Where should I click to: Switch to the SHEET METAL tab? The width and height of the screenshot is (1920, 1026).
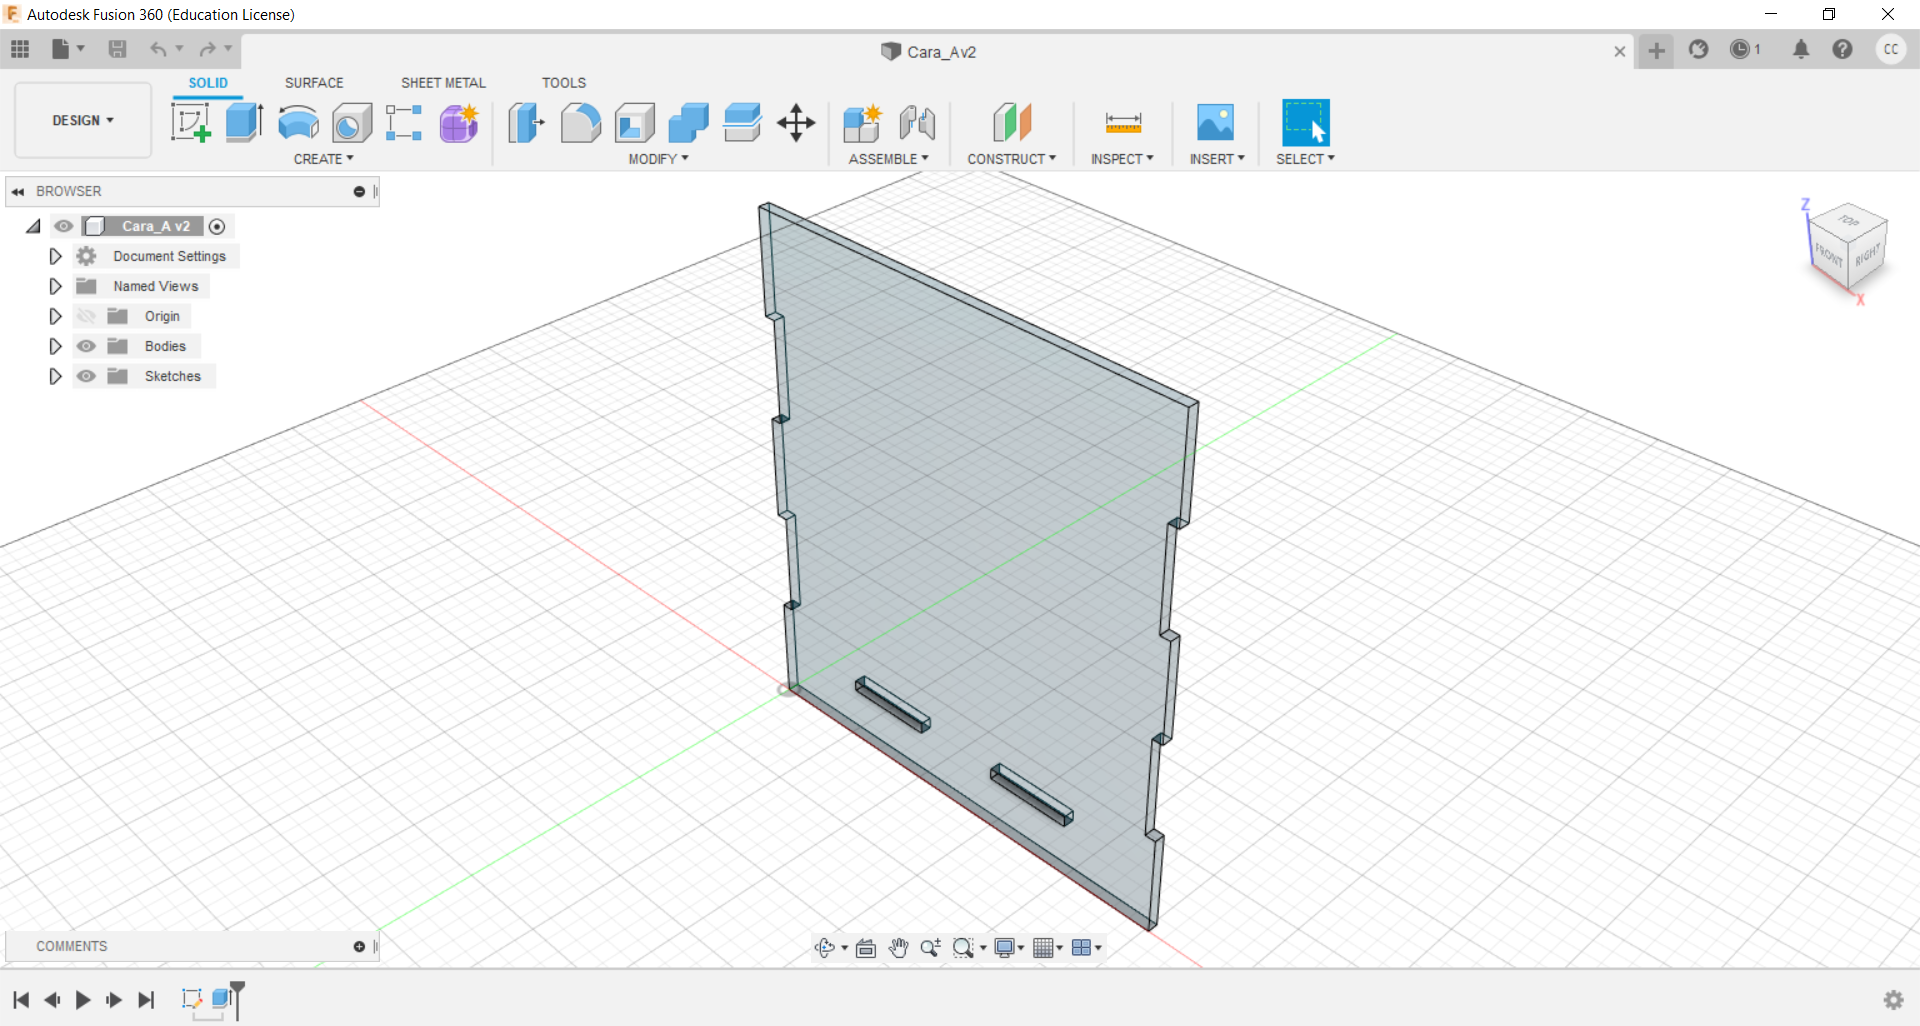443,83
